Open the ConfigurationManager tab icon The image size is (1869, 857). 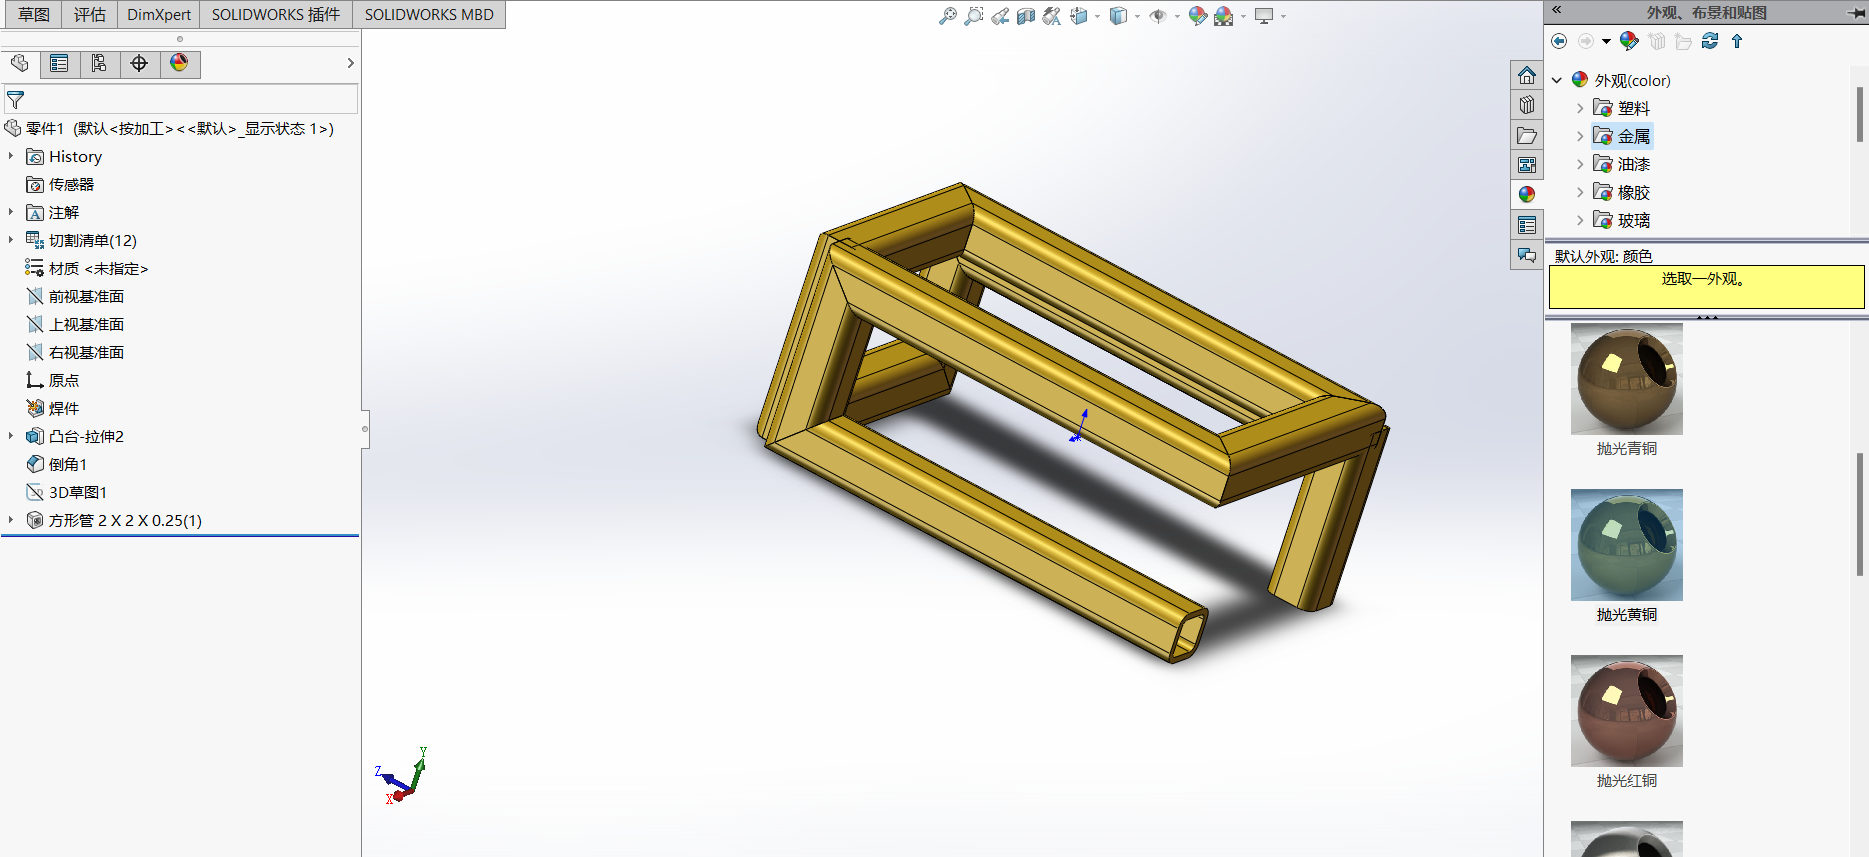tap(99, 63)
